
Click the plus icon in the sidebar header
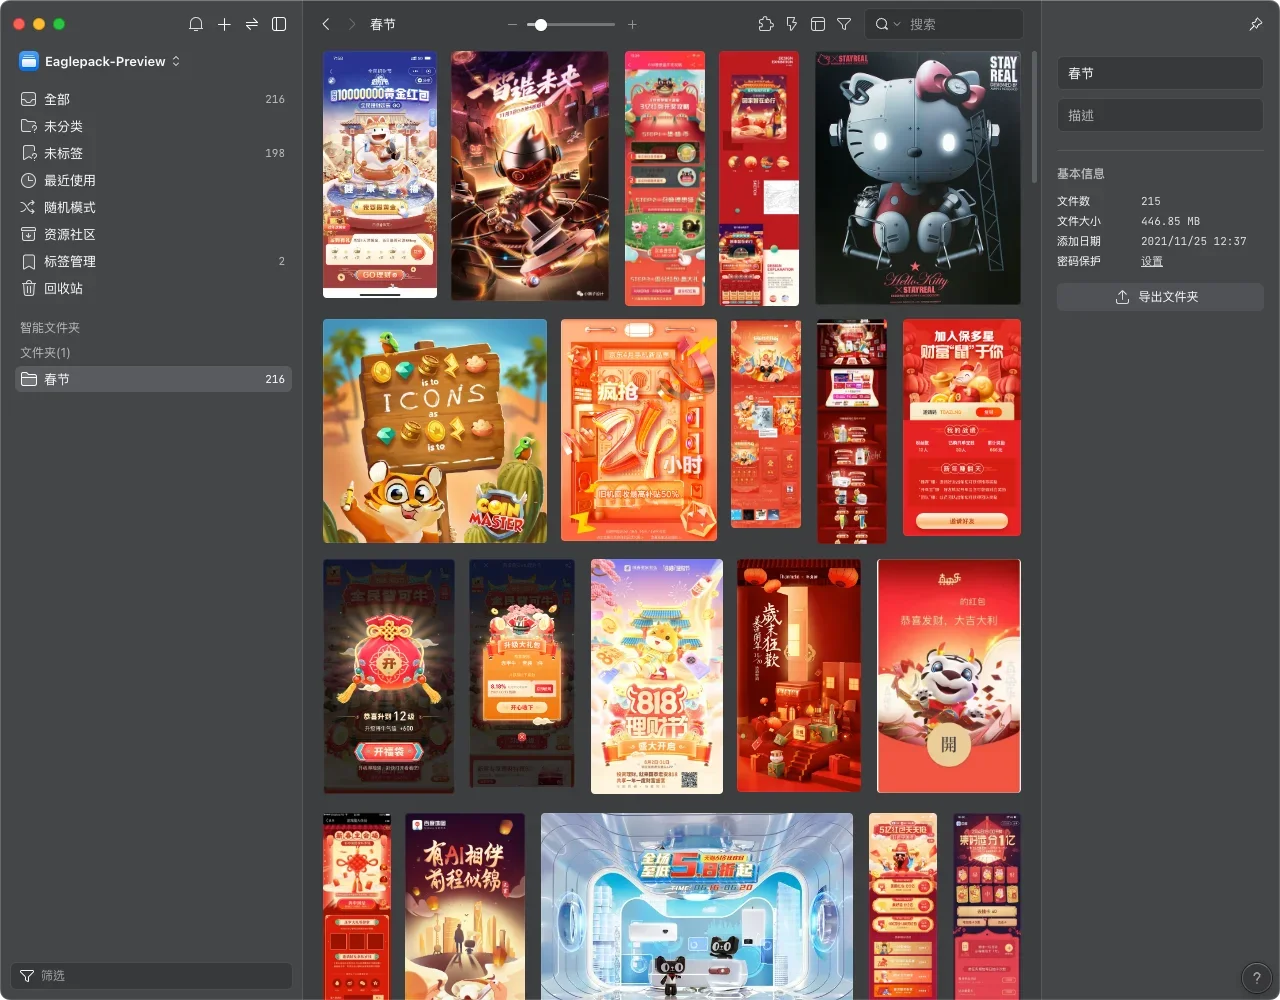click(x=224, y=24)
